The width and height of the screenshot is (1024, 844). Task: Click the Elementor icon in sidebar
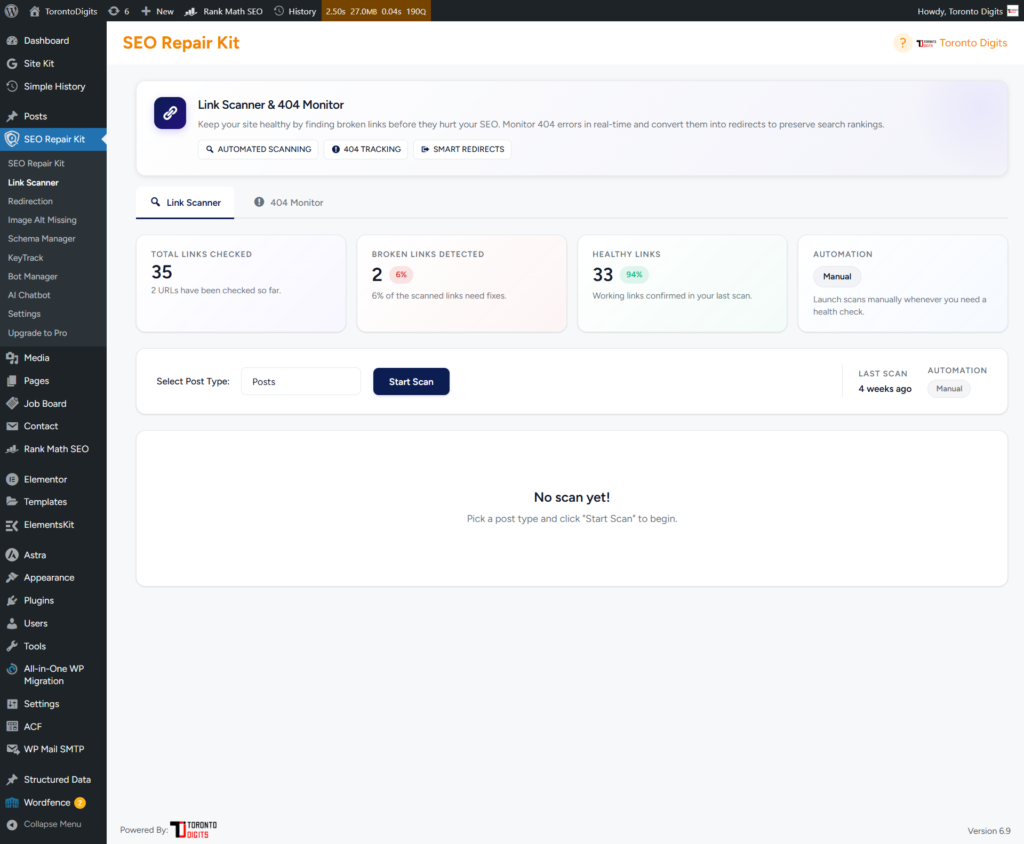pos(12,479)
